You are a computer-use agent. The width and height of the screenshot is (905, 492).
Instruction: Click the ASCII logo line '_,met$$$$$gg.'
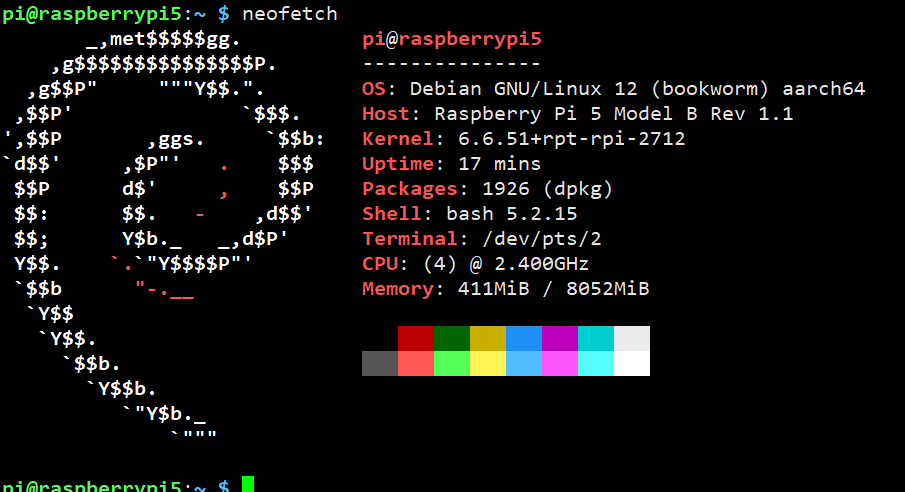pos(163,39)
